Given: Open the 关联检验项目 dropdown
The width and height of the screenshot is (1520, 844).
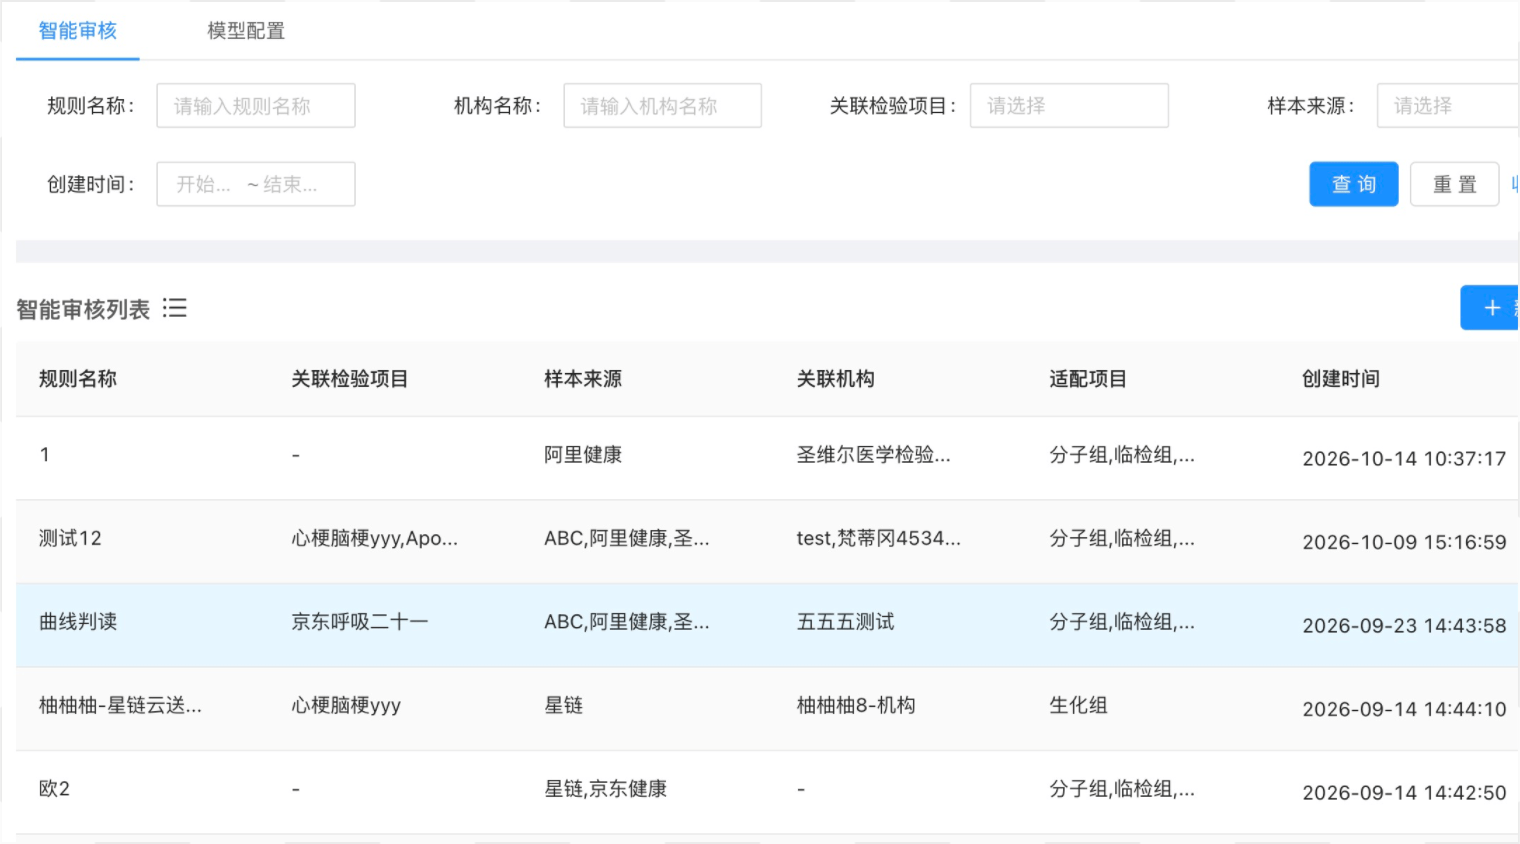Looking at the screenshot, I should point(1069,106).
